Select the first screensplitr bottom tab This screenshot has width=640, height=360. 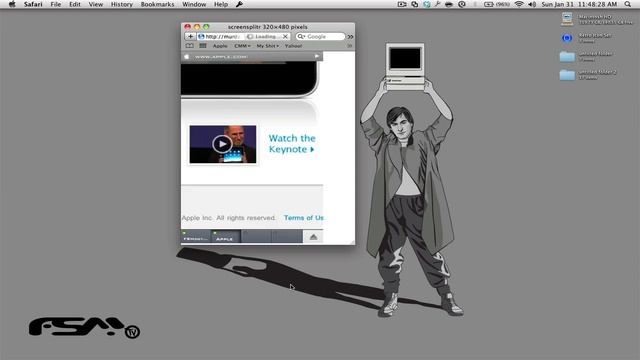point(196,236)
